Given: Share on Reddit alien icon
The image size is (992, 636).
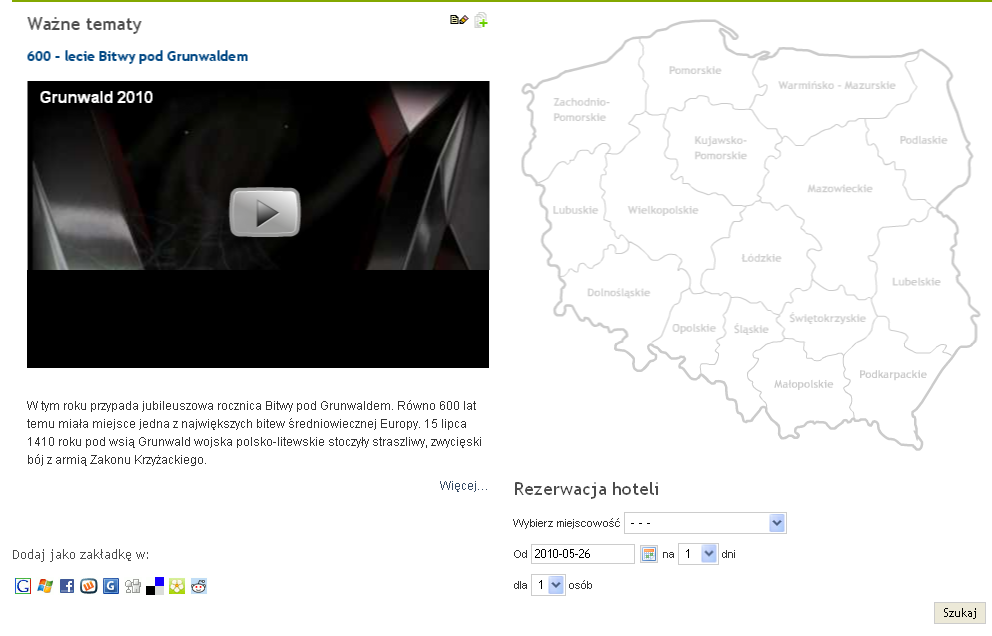Looking at the screenshot, I should tap(199, 586).
